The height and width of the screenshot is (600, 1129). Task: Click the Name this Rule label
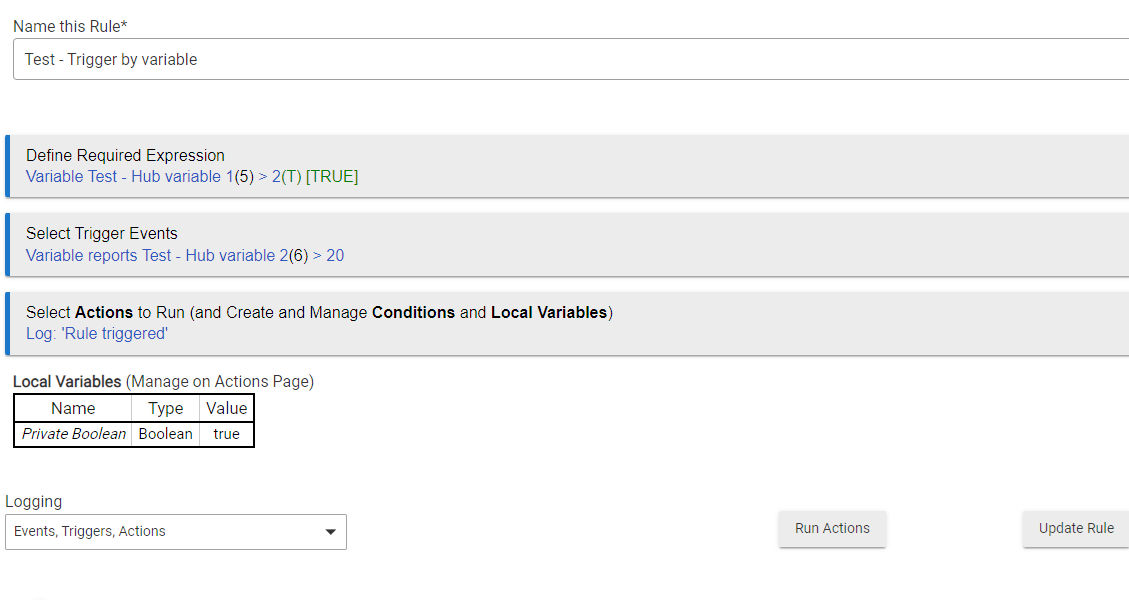(x=70, y=26)
